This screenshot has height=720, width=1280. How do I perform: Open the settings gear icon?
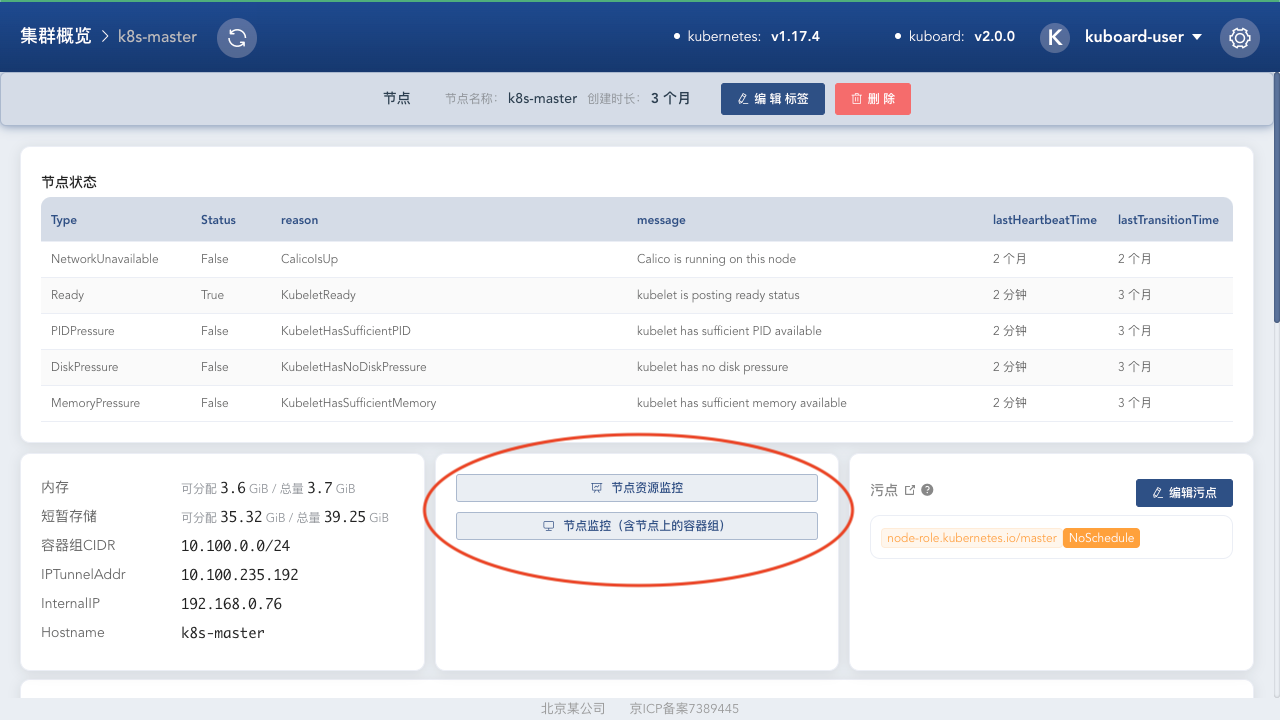click(x=1239, y=38)
